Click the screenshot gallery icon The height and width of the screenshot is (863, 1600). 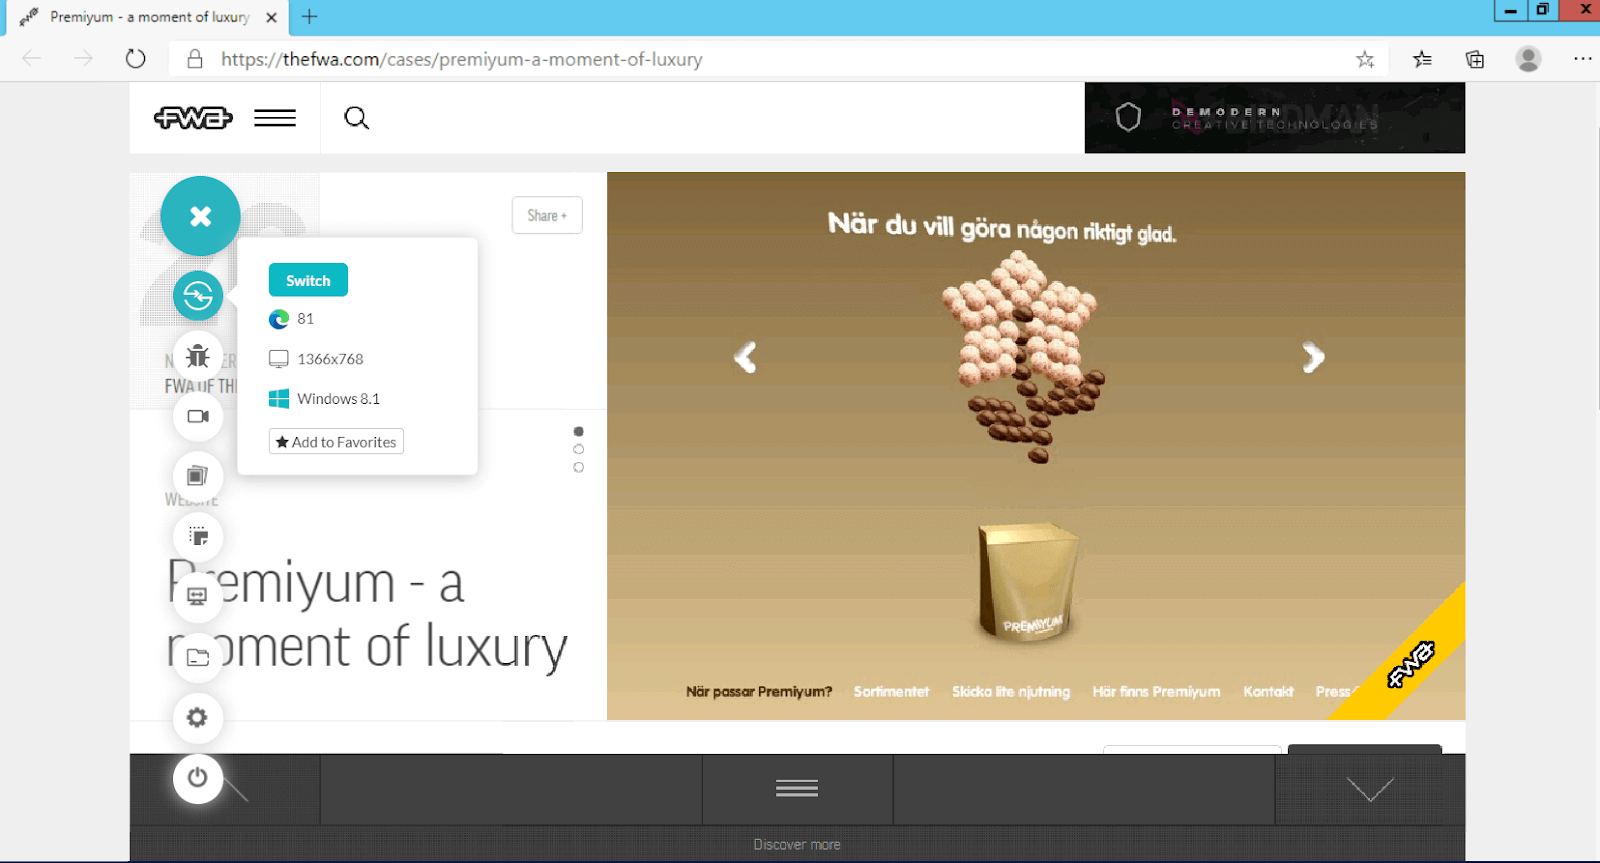click(198, 476)
